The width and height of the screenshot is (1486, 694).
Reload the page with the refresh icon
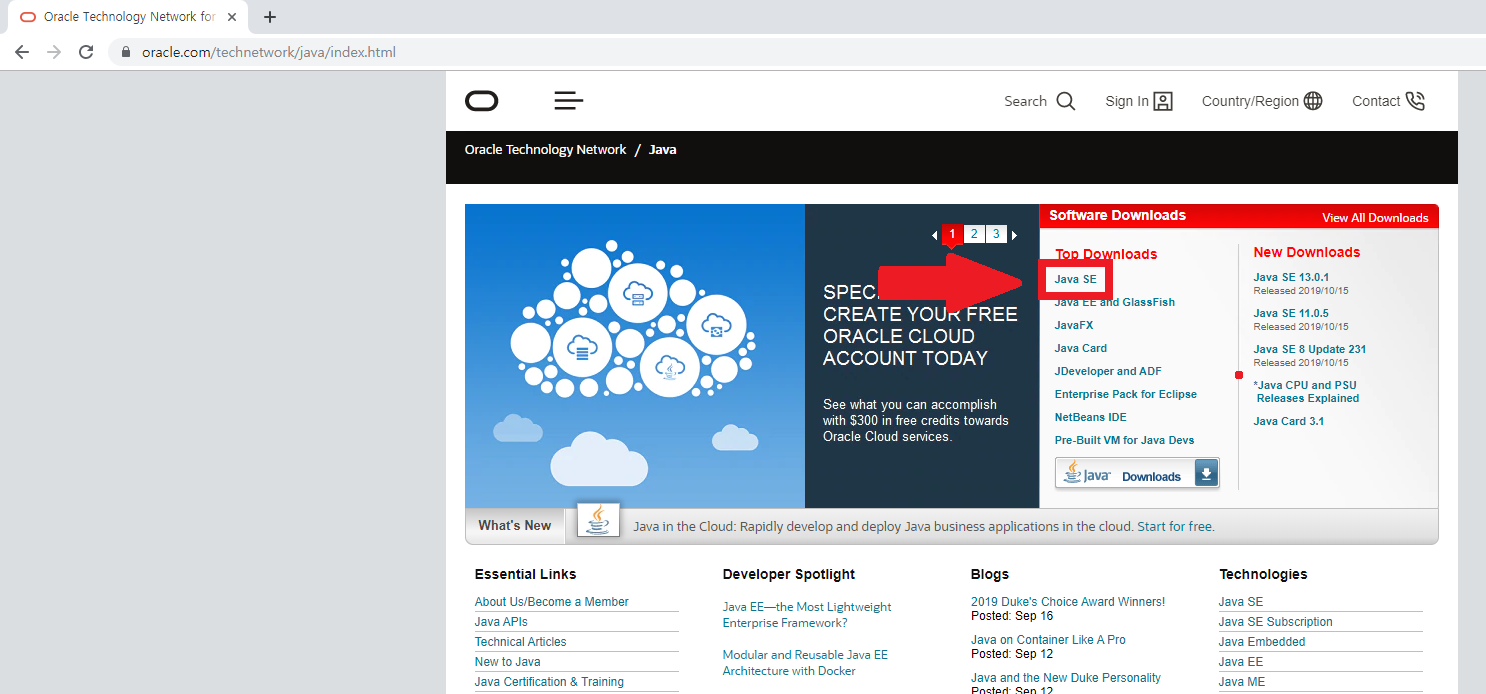tap(86, 52)
